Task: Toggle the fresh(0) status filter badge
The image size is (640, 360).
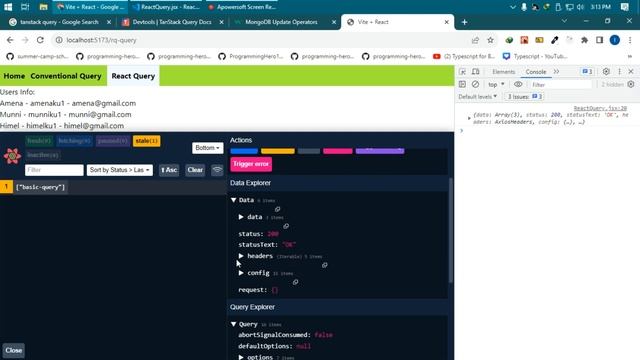Action: 39,141
